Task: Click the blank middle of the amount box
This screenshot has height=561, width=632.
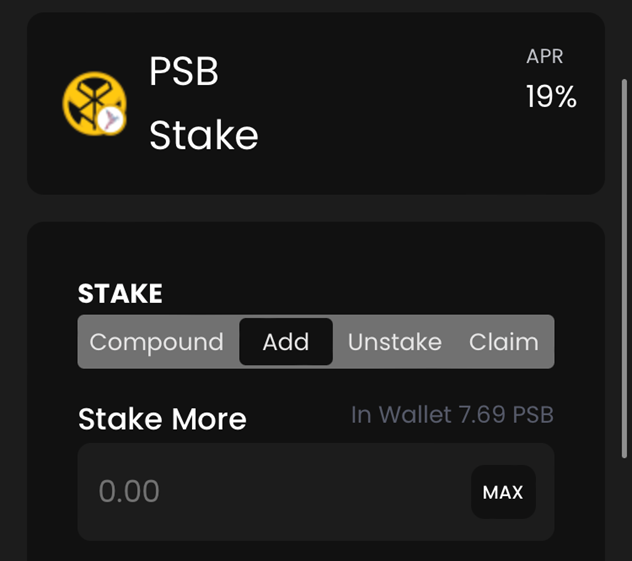Action: (x=314, y=492)
